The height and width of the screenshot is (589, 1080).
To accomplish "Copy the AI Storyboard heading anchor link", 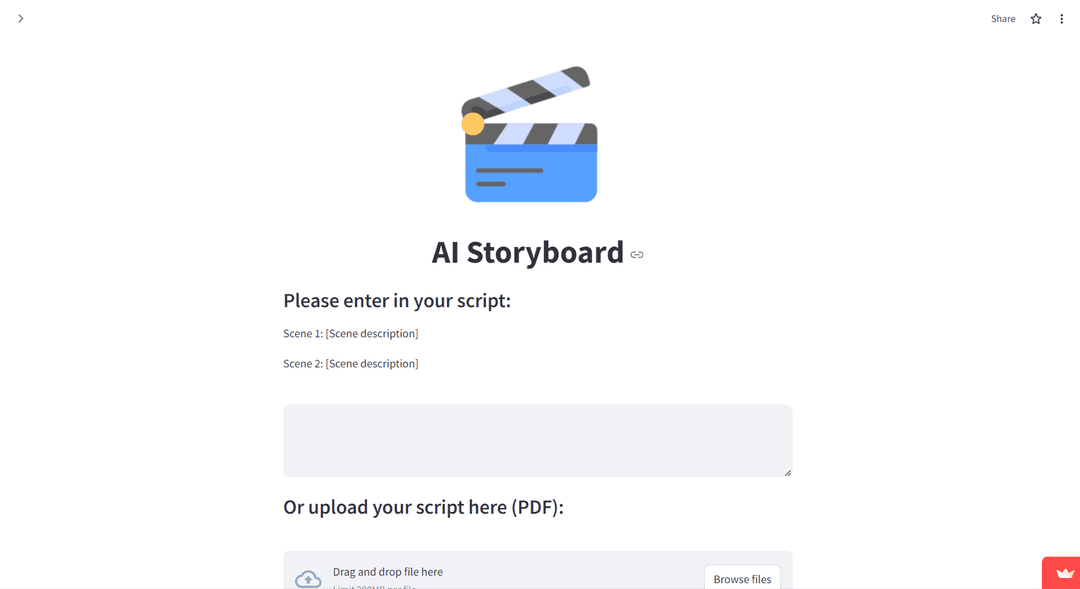I will coord(637,255).
